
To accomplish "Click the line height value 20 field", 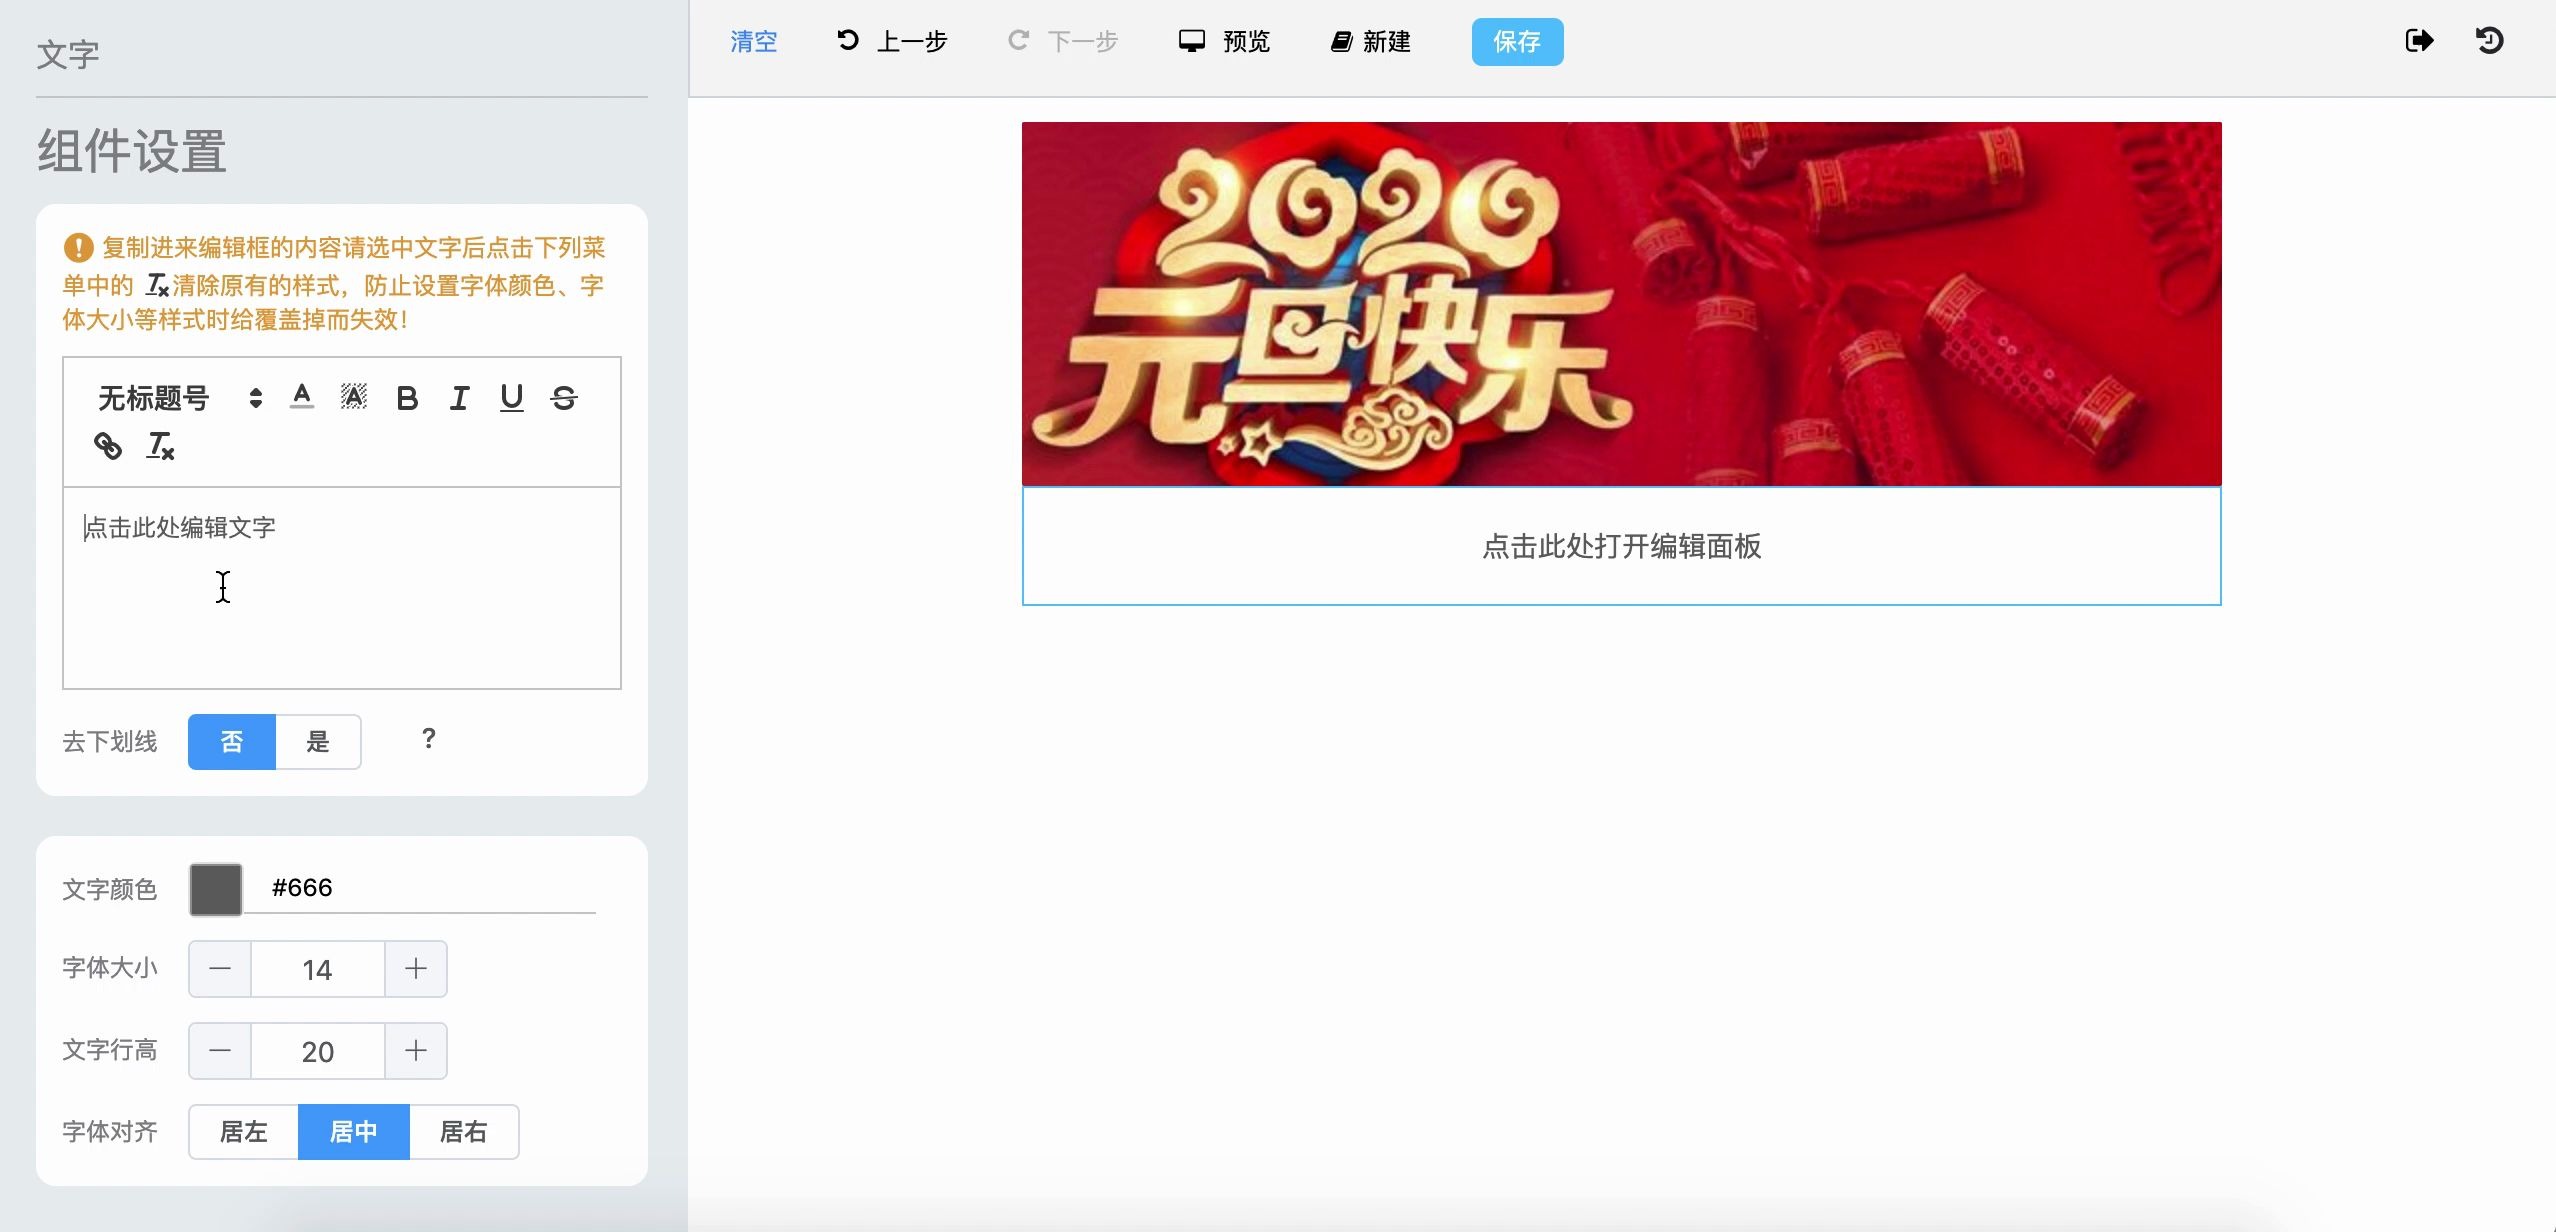I will (x=318, y=1051).
